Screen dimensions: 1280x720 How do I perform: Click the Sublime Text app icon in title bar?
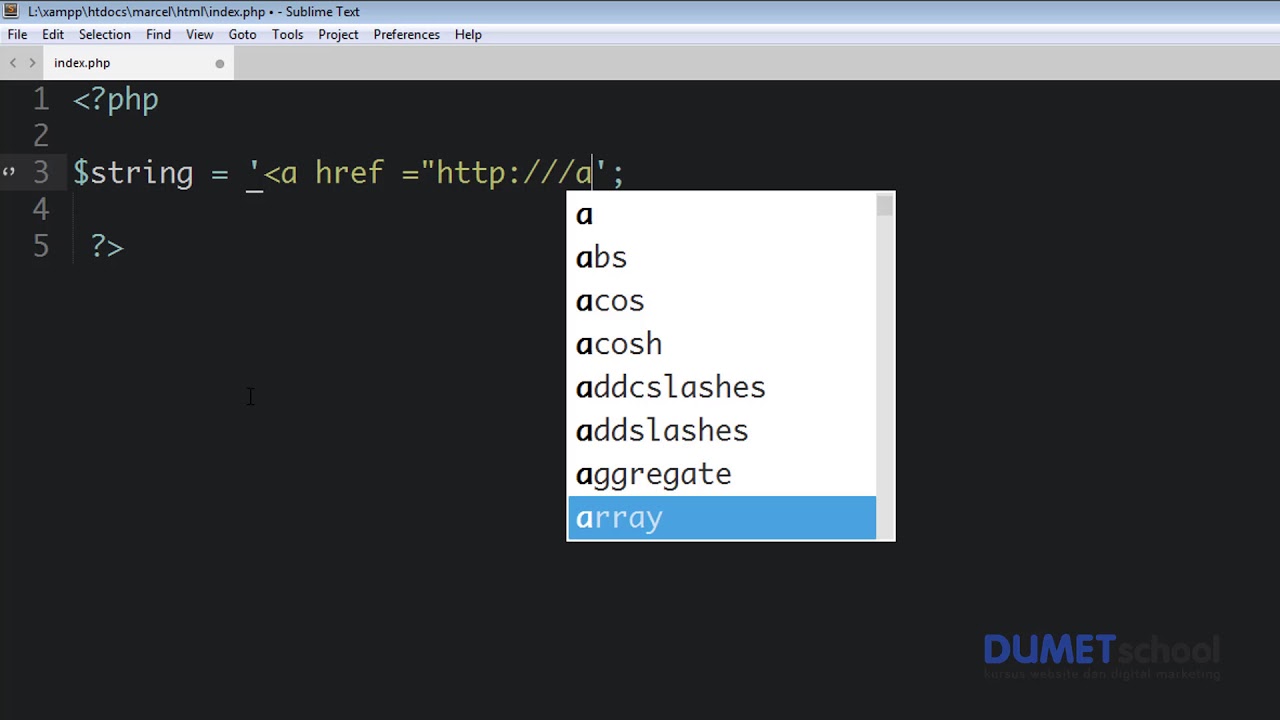coord(12,11)
